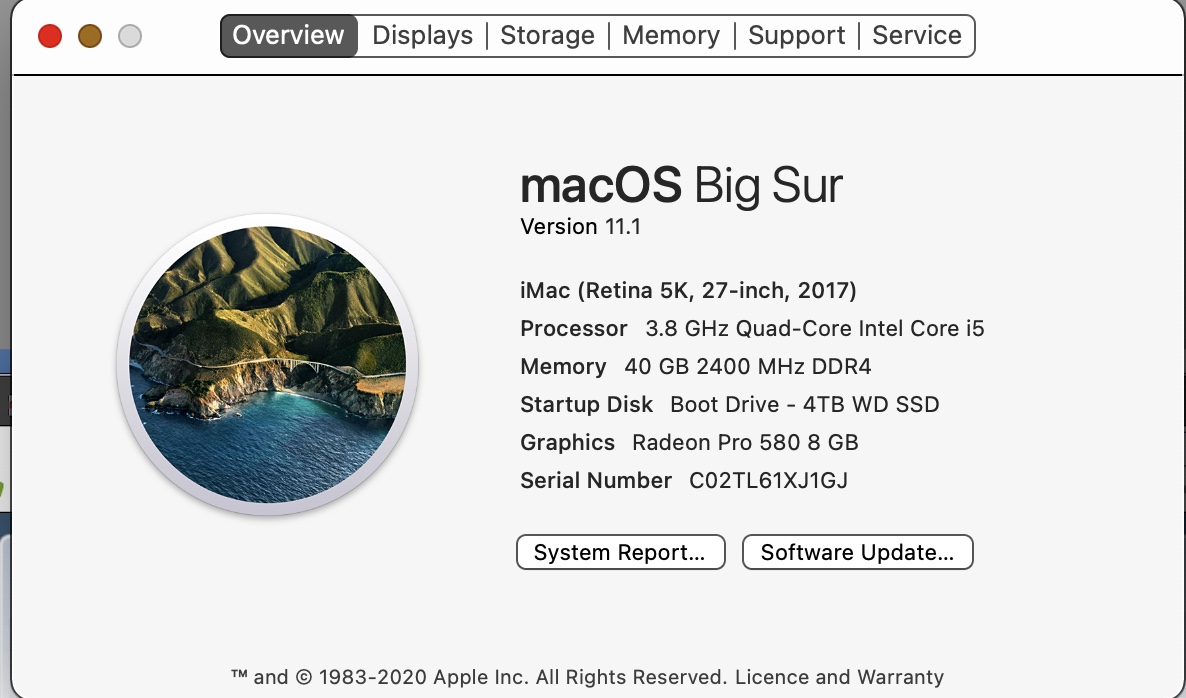Screen dimensions: 1186x698
Task: Click the 3.8 GHz Quad-Core processor text
Action: pos(815,329)
